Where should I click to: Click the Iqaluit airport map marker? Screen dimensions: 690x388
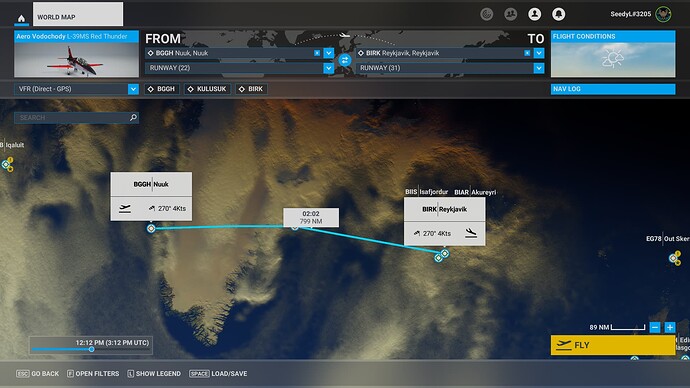tap(7, 165)
